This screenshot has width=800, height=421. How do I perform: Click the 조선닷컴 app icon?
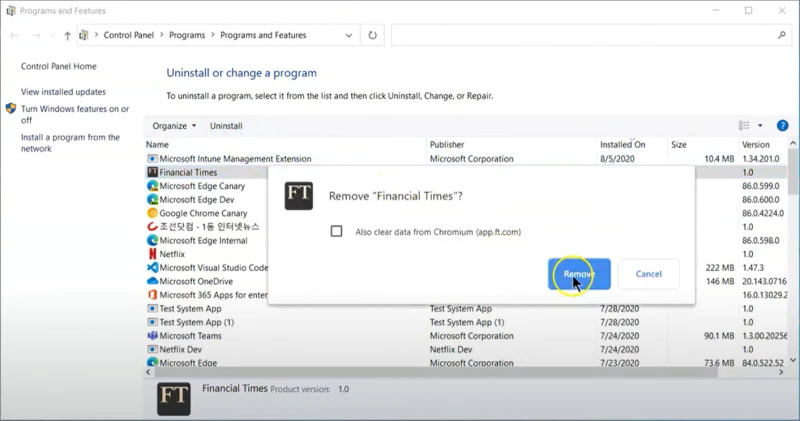152,227
